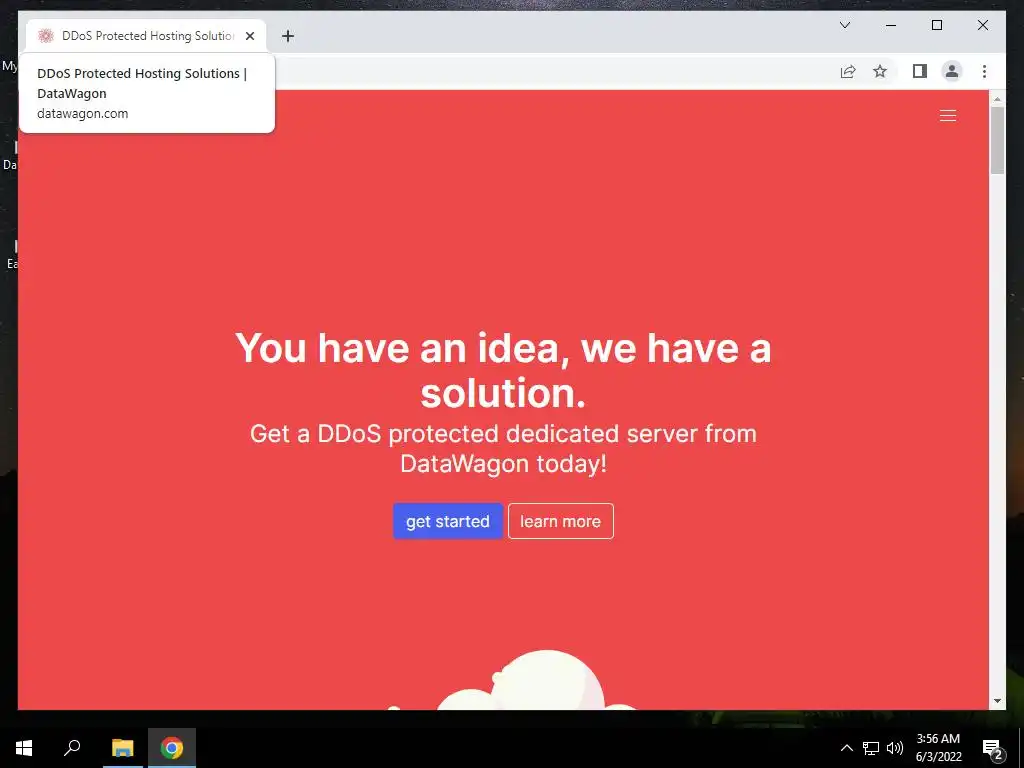Show hidden system tray icons
The height and width of the screenshot is (768, 1024).
tap(846, 748)
